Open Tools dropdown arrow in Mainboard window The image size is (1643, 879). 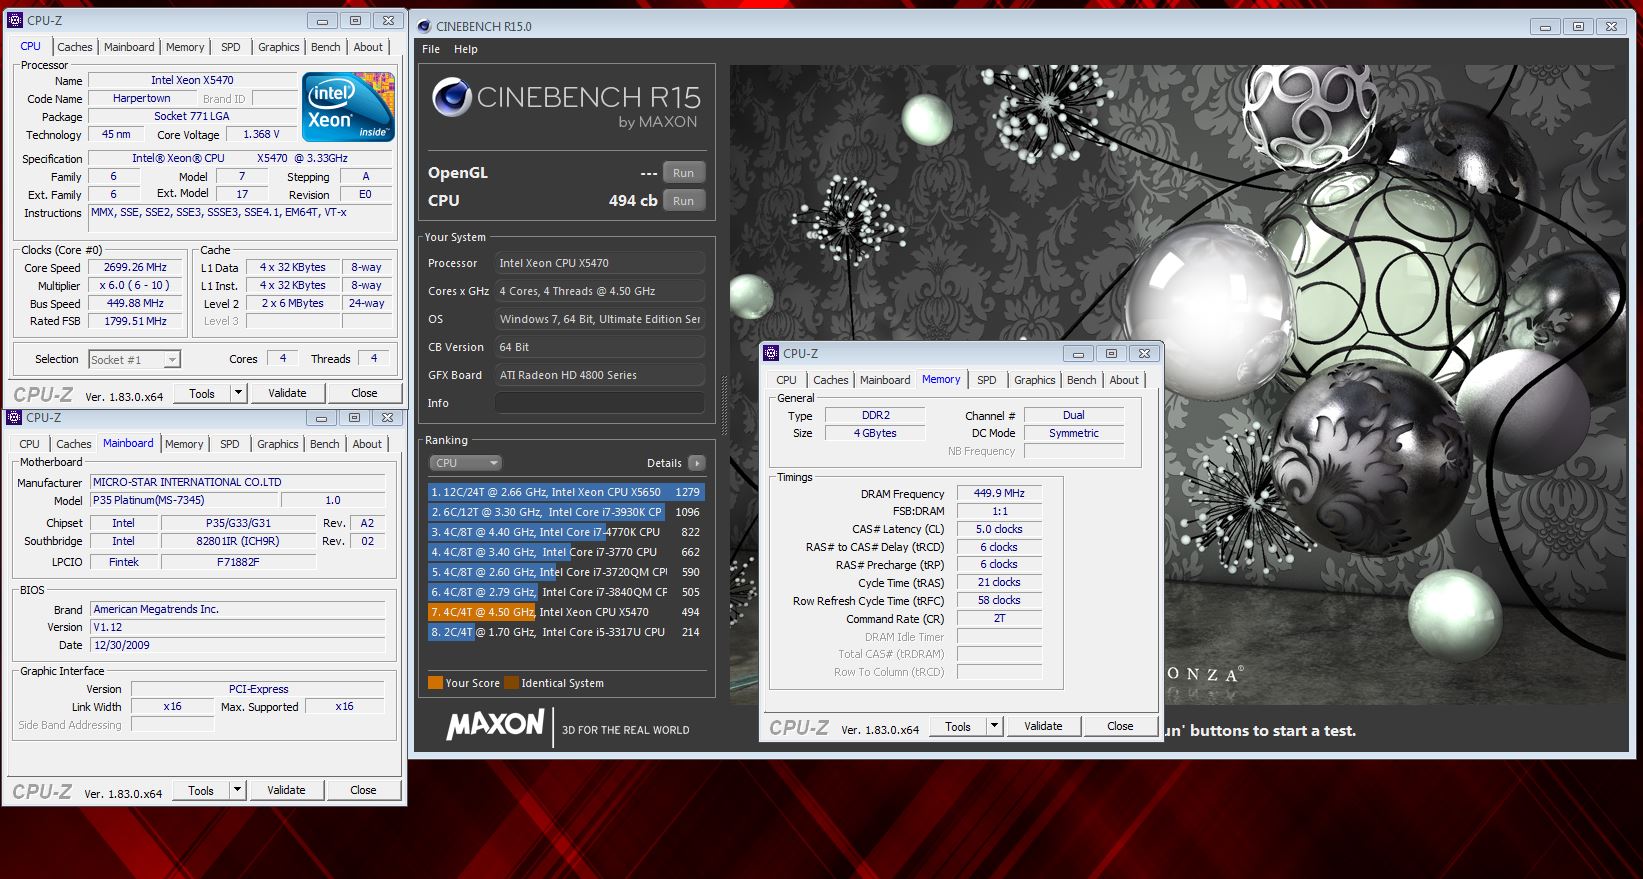click(238, 790)
